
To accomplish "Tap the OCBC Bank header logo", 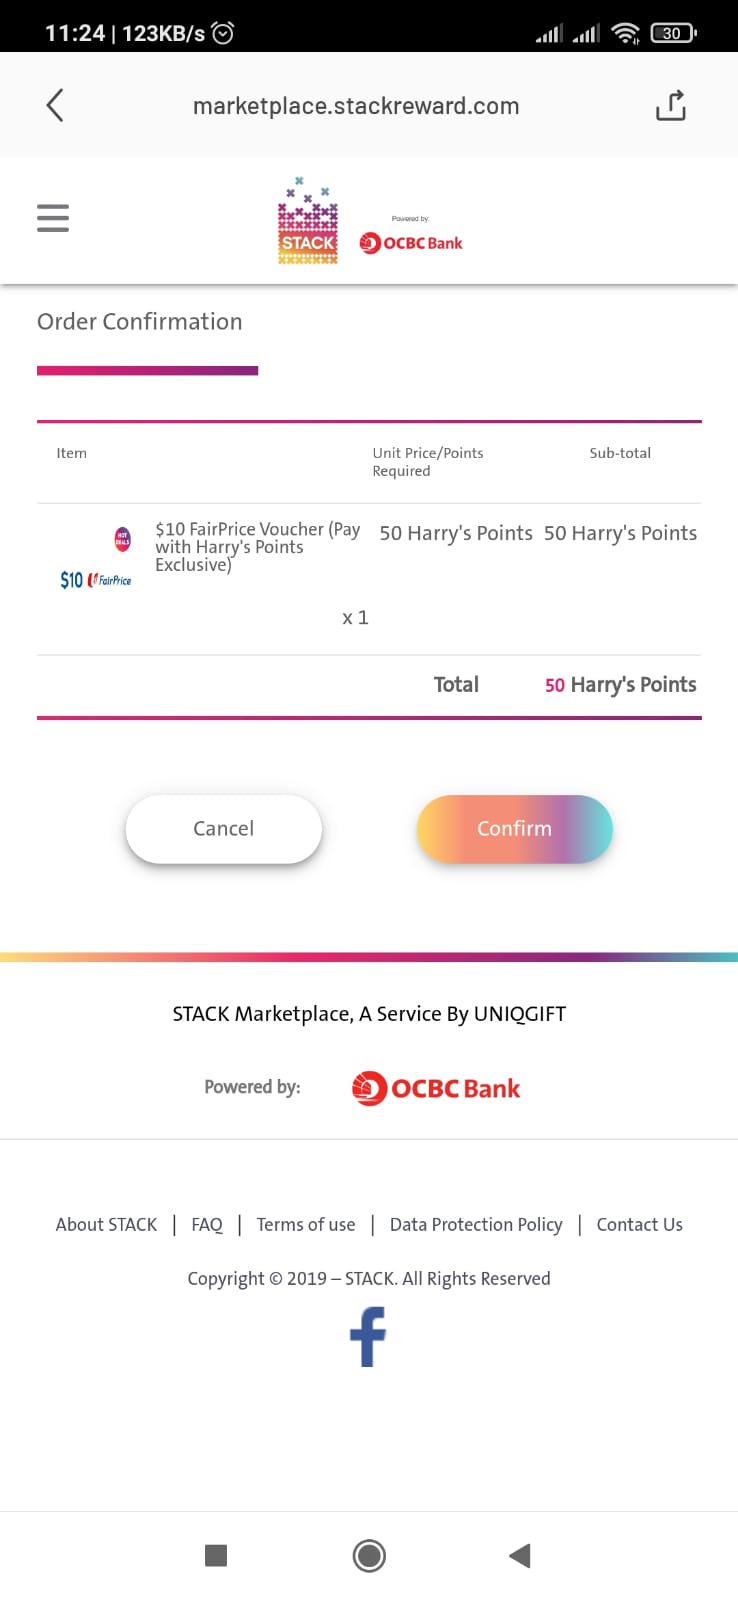I will tap(411, 242).
